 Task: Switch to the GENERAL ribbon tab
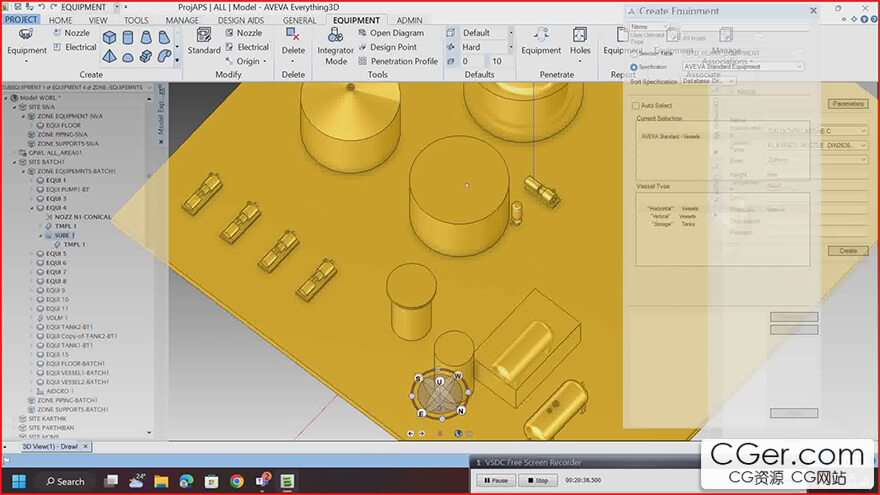(x=299, y=20)
